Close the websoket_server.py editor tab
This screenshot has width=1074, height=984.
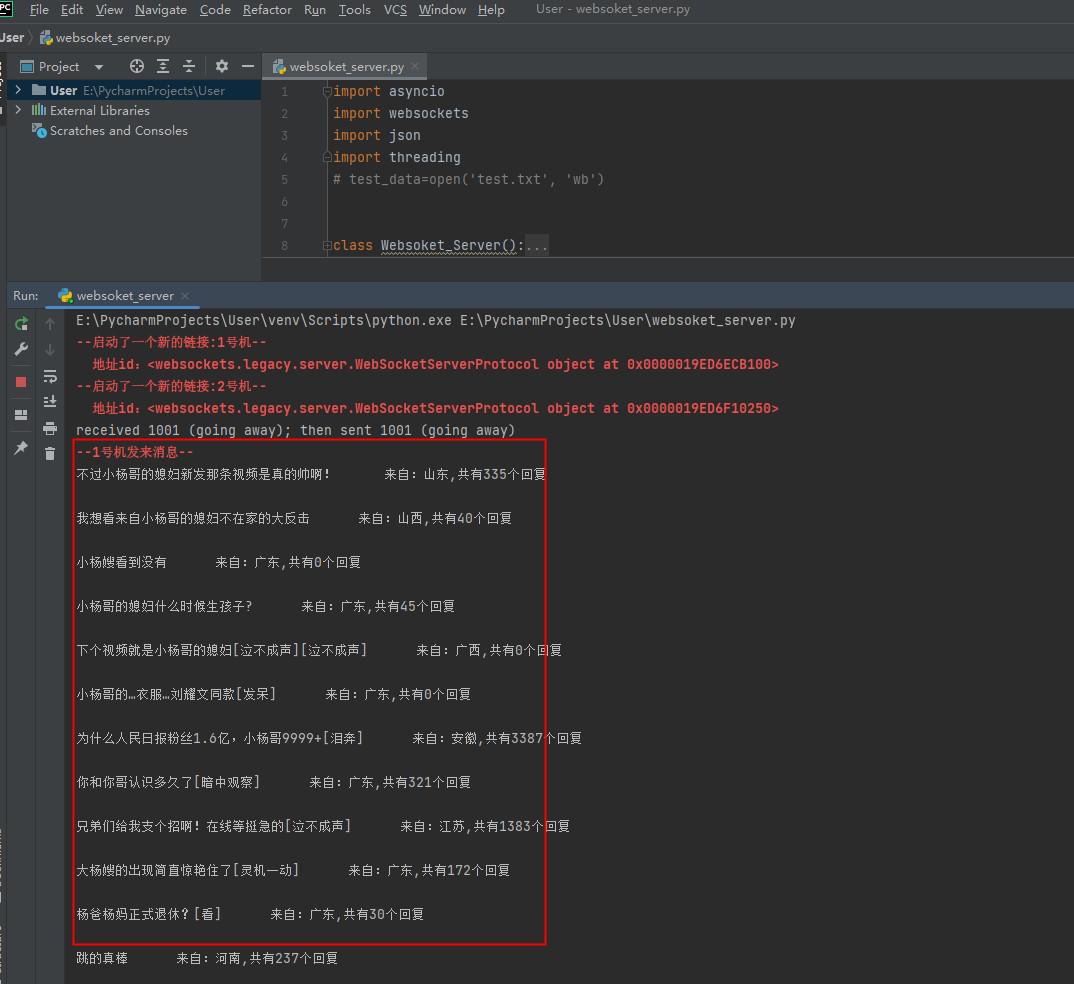tap(415, 66)
